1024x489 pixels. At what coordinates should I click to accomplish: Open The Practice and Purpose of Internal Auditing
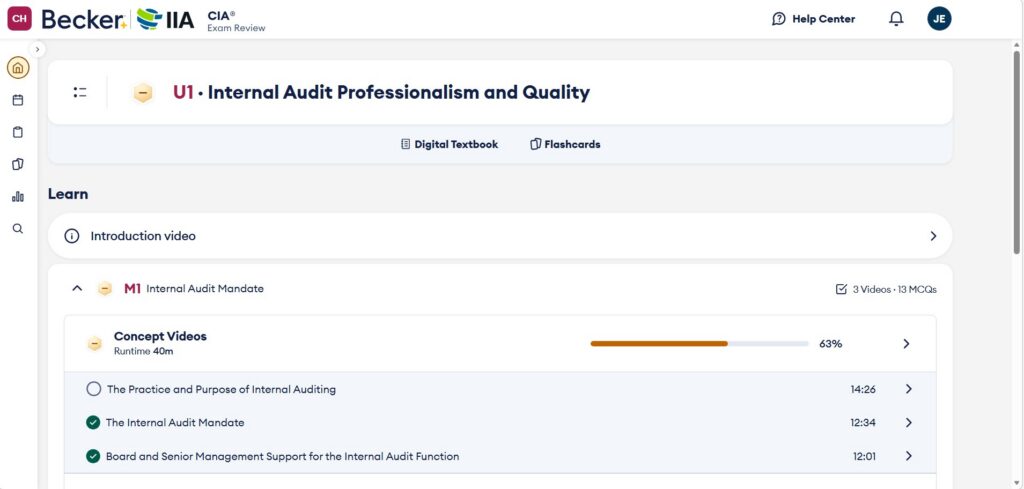click(x=221, y=390)
